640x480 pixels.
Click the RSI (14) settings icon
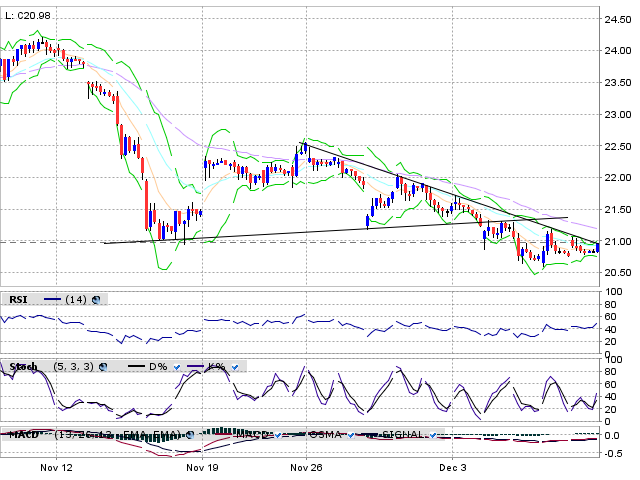pyautogui.click(x=96, y=299)
